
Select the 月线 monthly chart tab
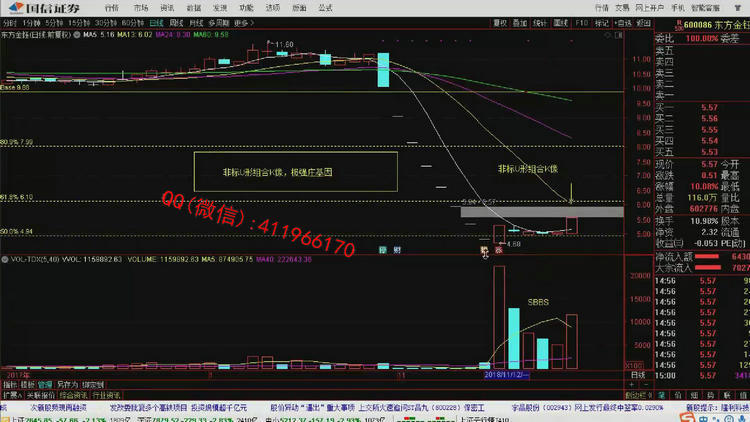pos(196,23)
